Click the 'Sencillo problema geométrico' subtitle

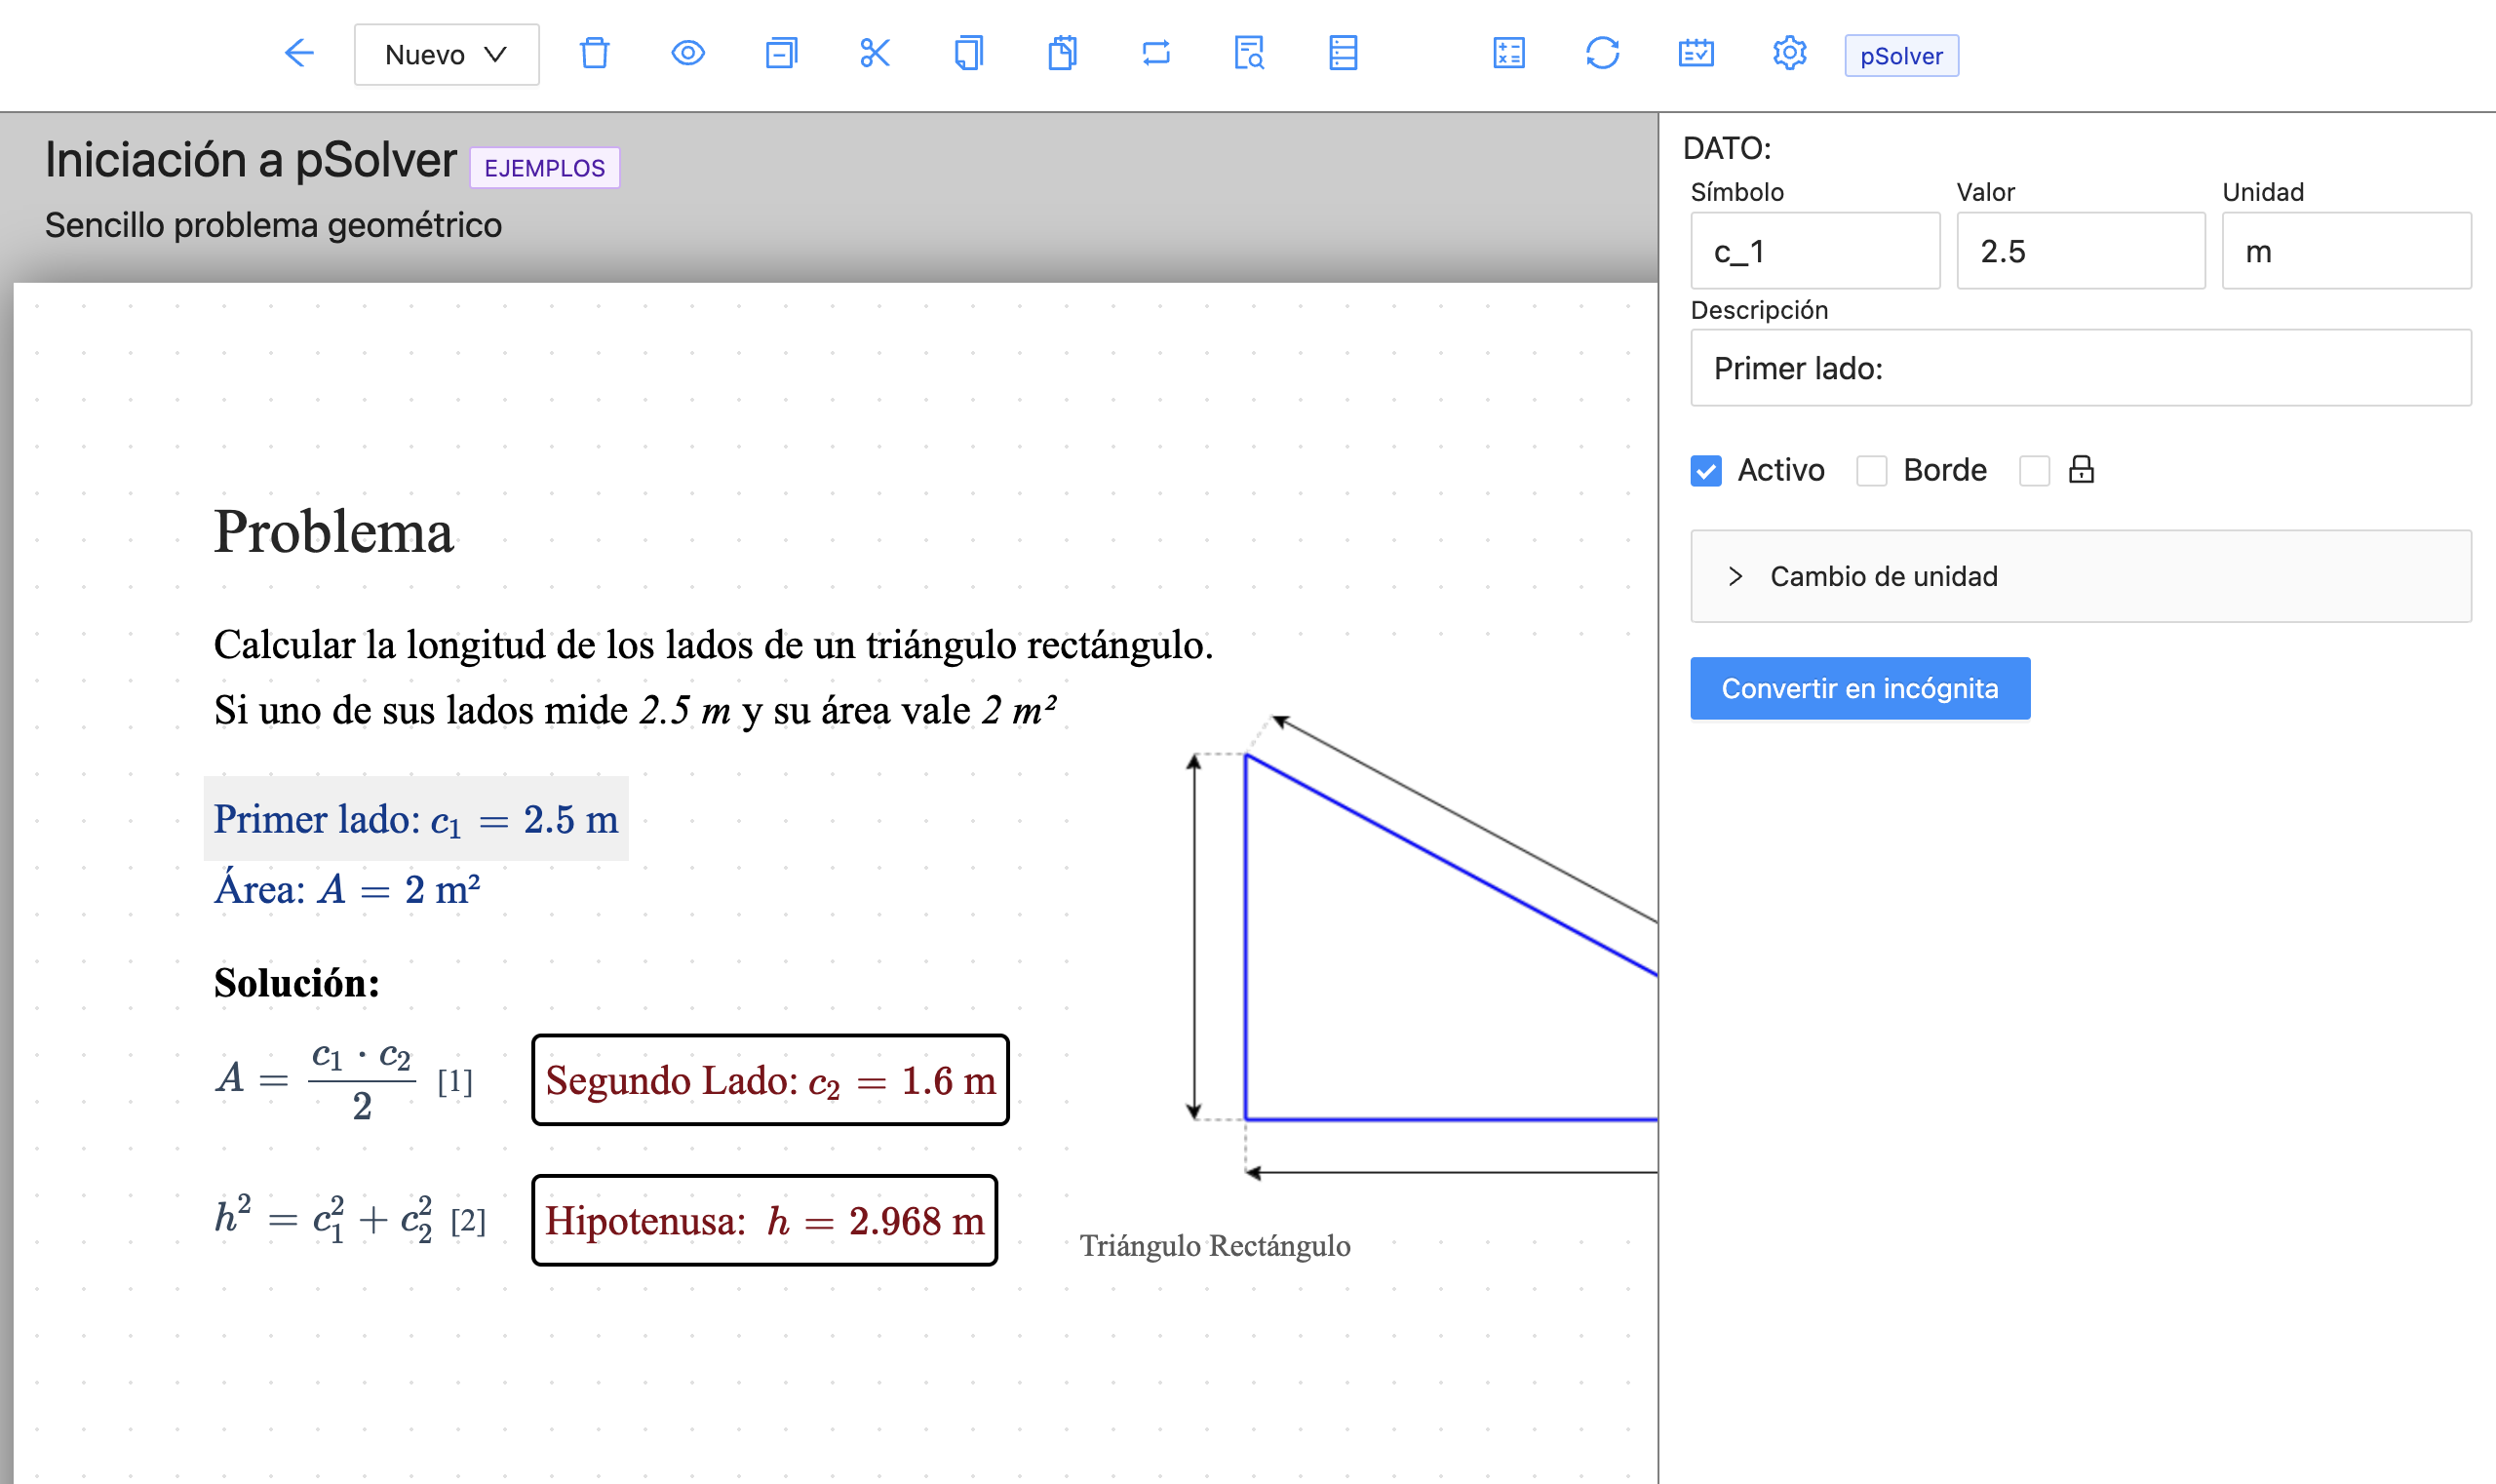click(273, 225)
